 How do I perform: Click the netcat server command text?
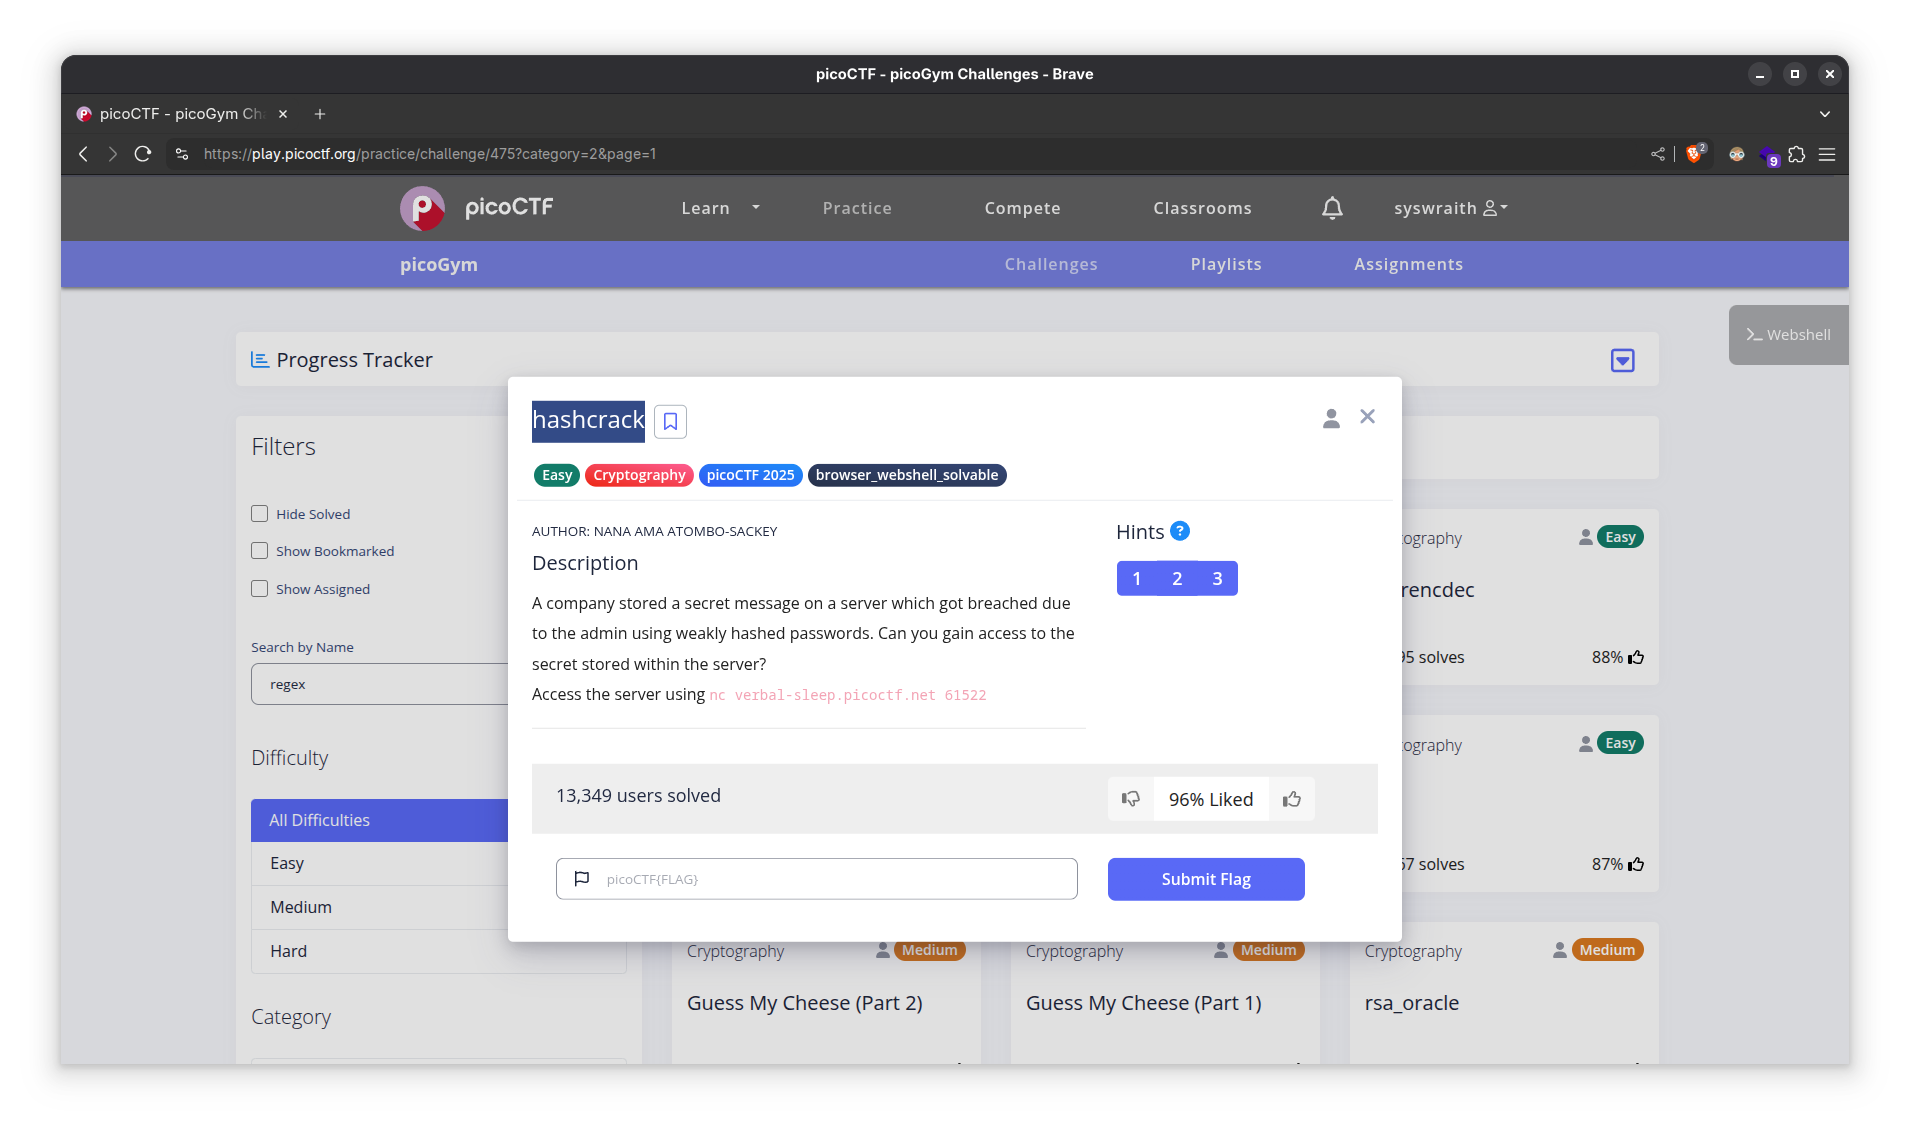tap(847, 695)
